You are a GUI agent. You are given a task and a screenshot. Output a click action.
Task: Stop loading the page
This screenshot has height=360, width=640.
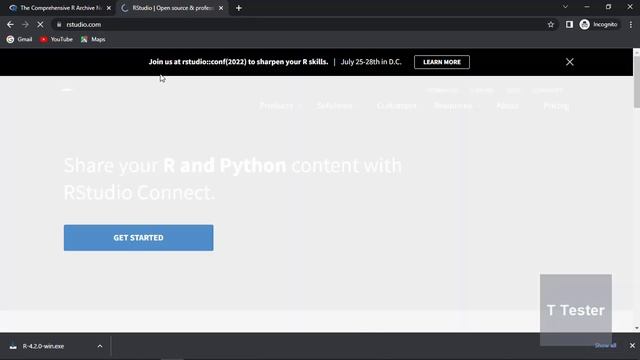coord(40,24)
